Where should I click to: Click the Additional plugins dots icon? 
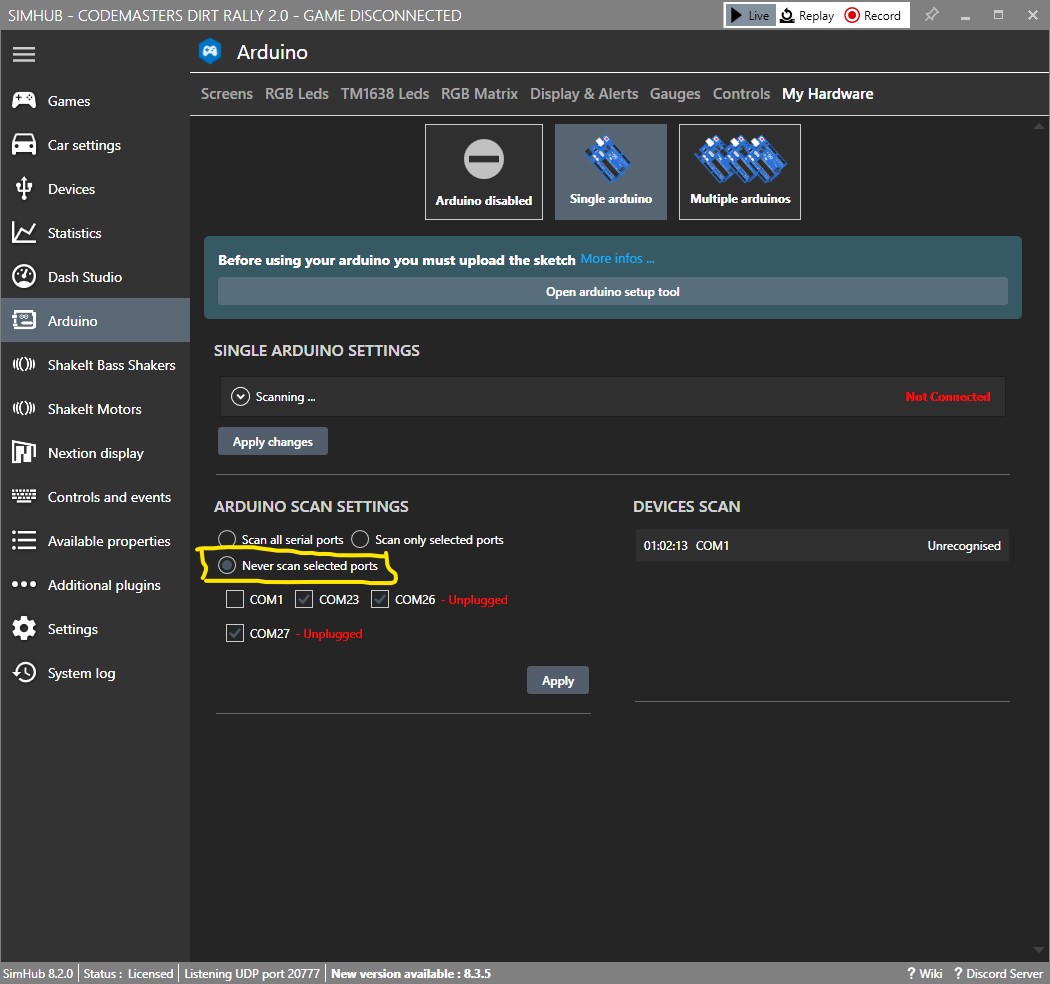tap(24, 584)
